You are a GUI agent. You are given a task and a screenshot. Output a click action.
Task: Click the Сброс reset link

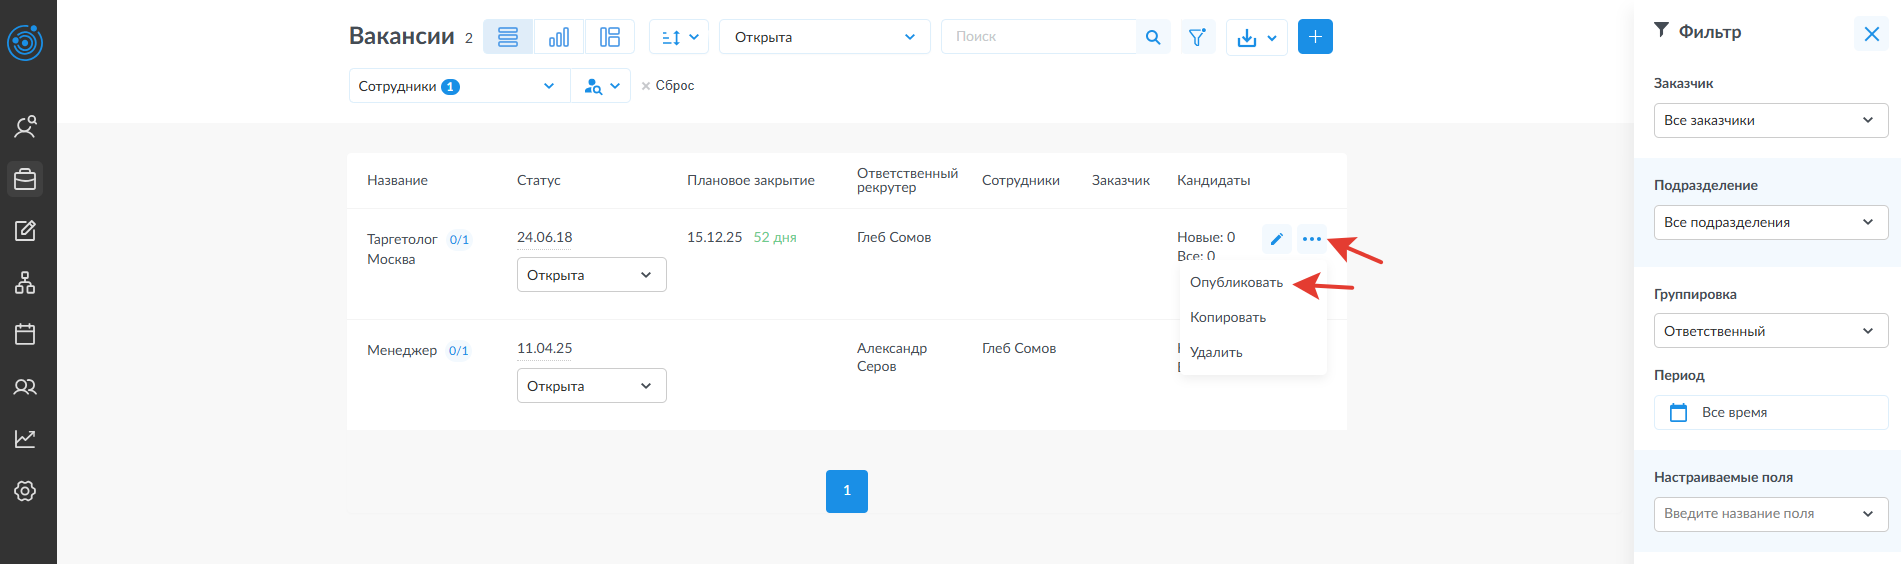pyautogui.click(x=668, y=86)
